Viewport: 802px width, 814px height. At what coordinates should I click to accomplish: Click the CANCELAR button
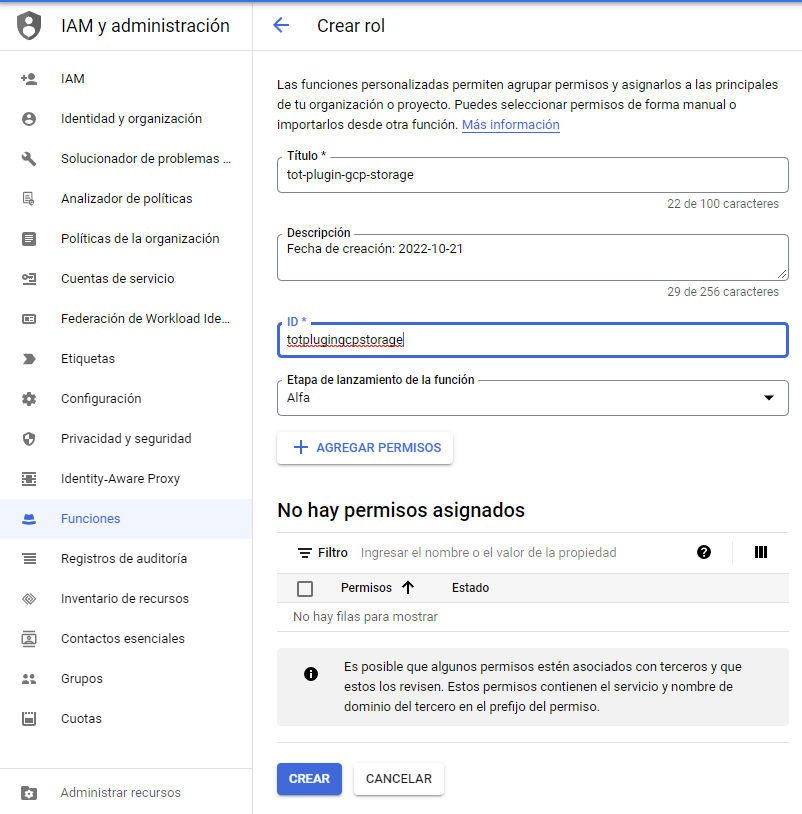point(398,779)
